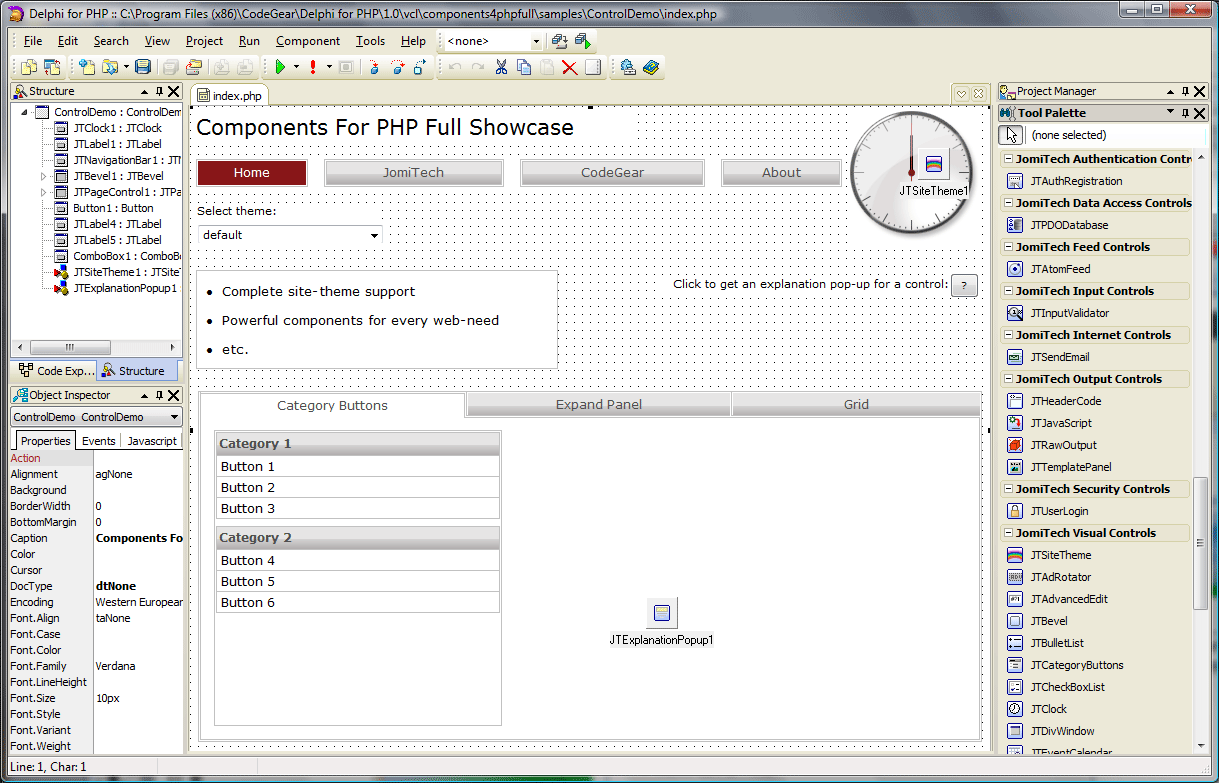
Task: Click the Tool Palette vertical scrollbar
Action: click(1201, 544)
